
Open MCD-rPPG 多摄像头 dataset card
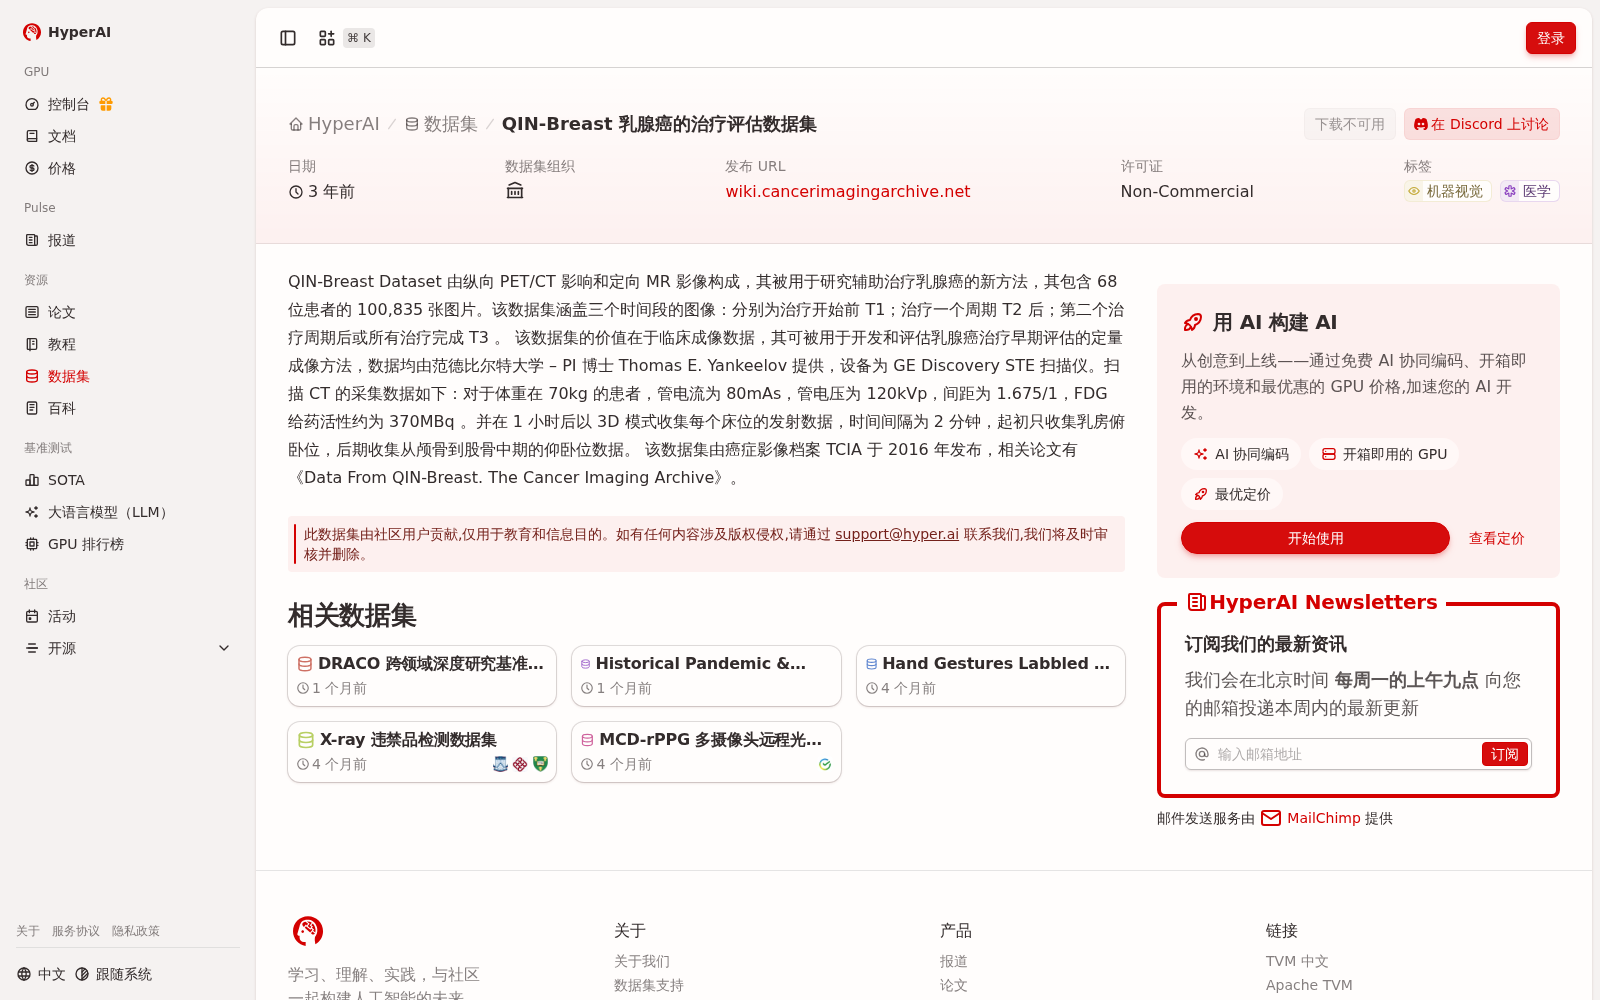(706, 752)
